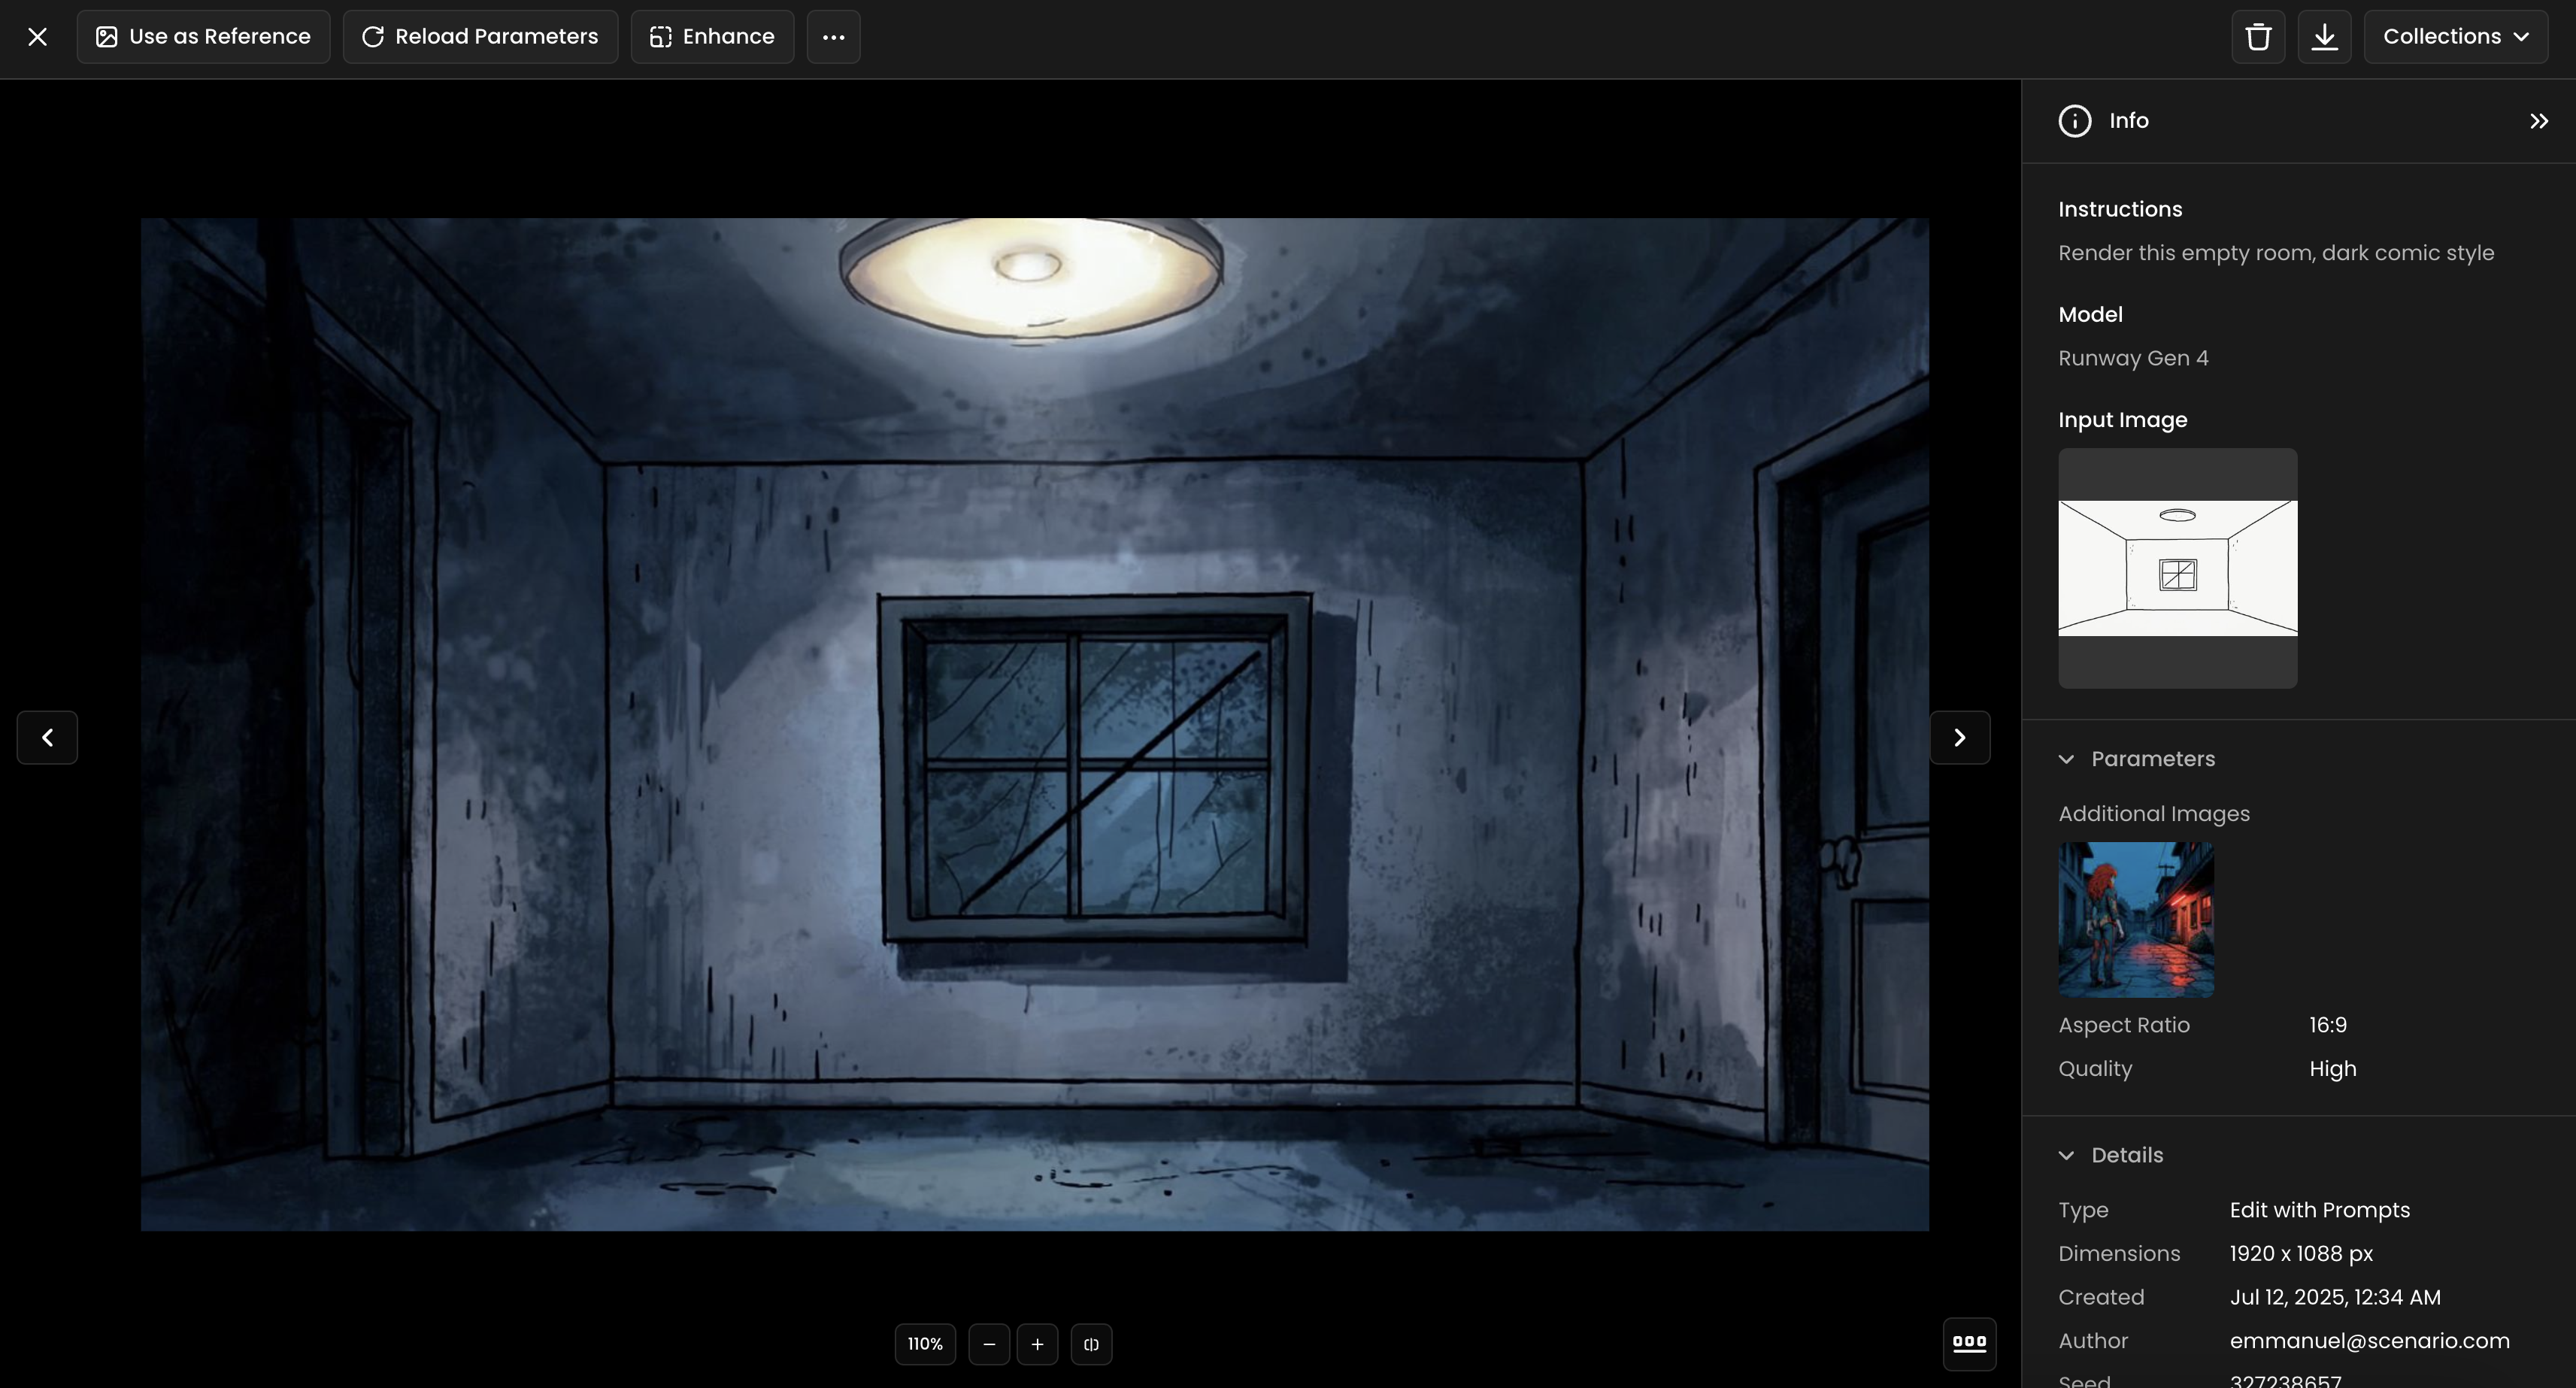Click Use as Reference button

(203, 37)
